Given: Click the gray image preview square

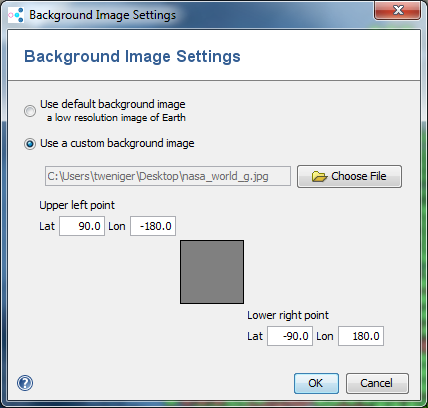Looking at the screenshot, I should pyautogui.click(x=212, y=272).
